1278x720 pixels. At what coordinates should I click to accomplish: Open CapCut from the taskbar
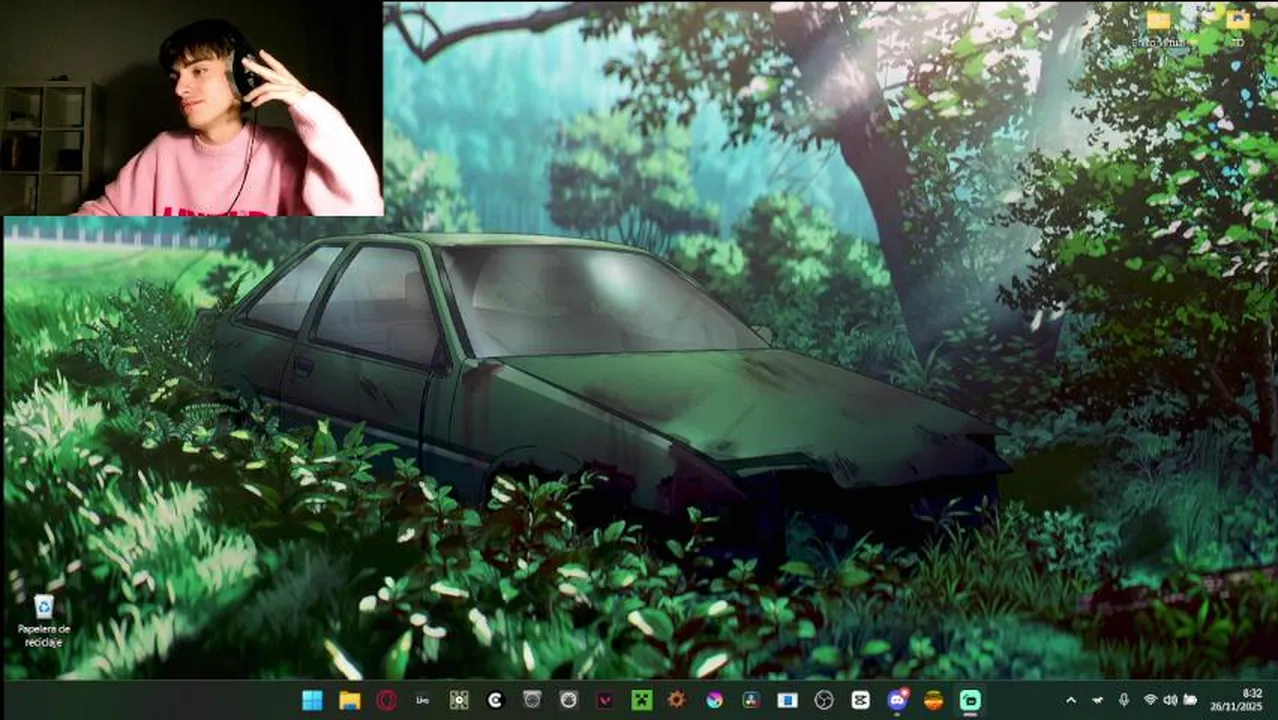coord(860,700)
